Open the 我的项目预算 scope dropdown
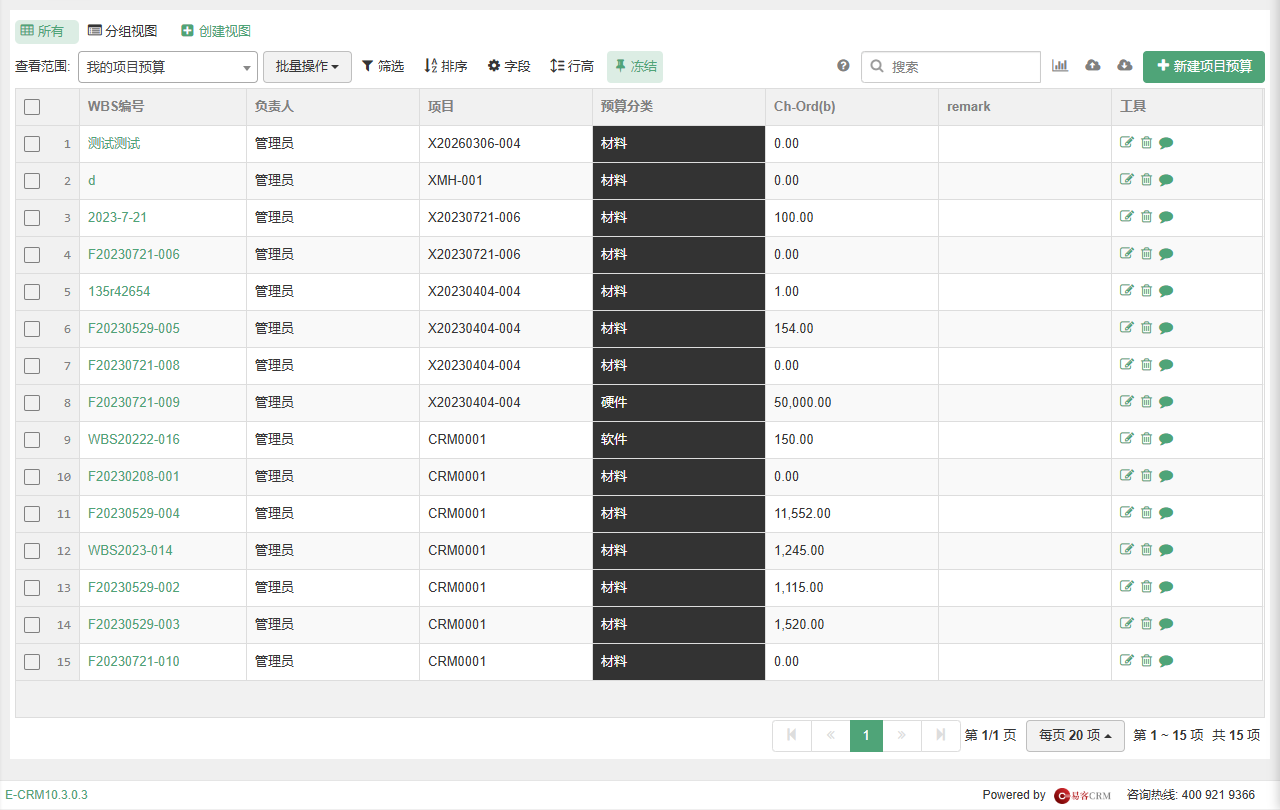Screen dimensions: 1280x810 tap(168, 67)
